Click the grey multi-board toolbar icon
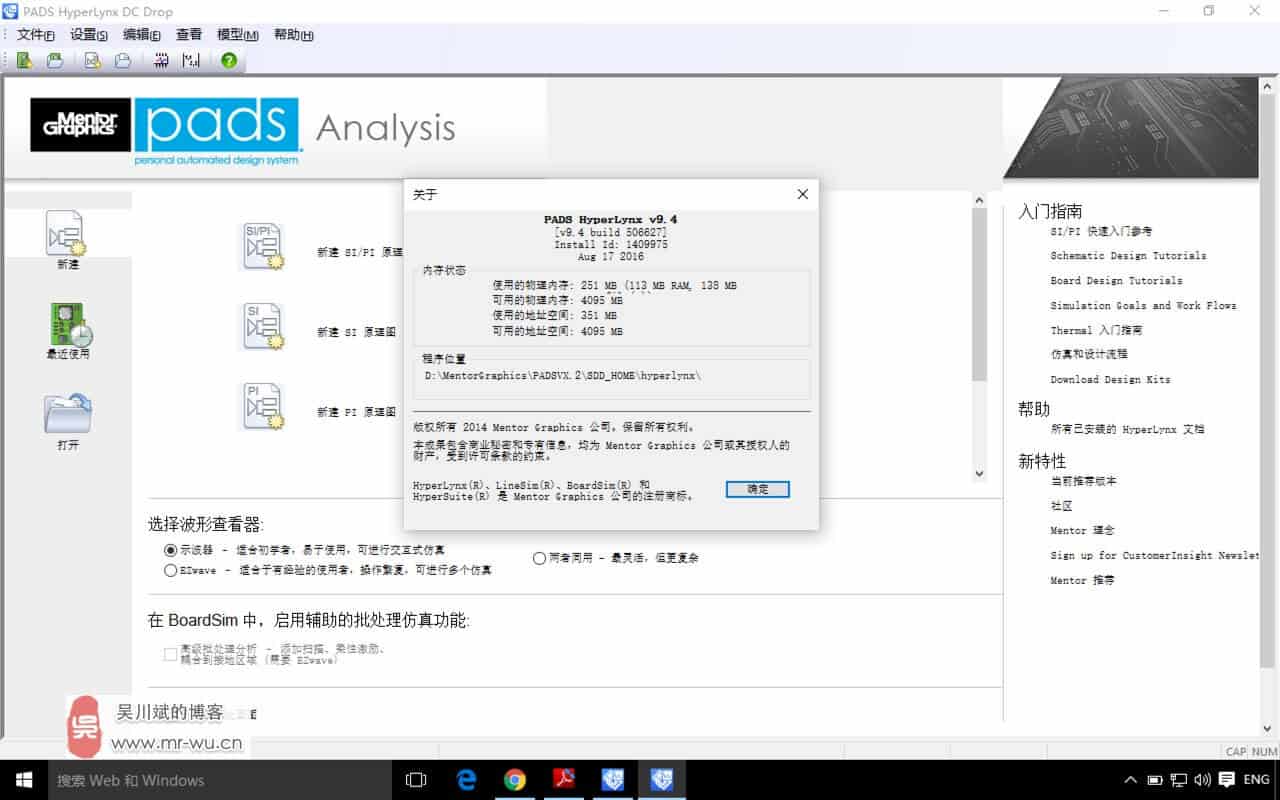 click(x=123, y=60)
